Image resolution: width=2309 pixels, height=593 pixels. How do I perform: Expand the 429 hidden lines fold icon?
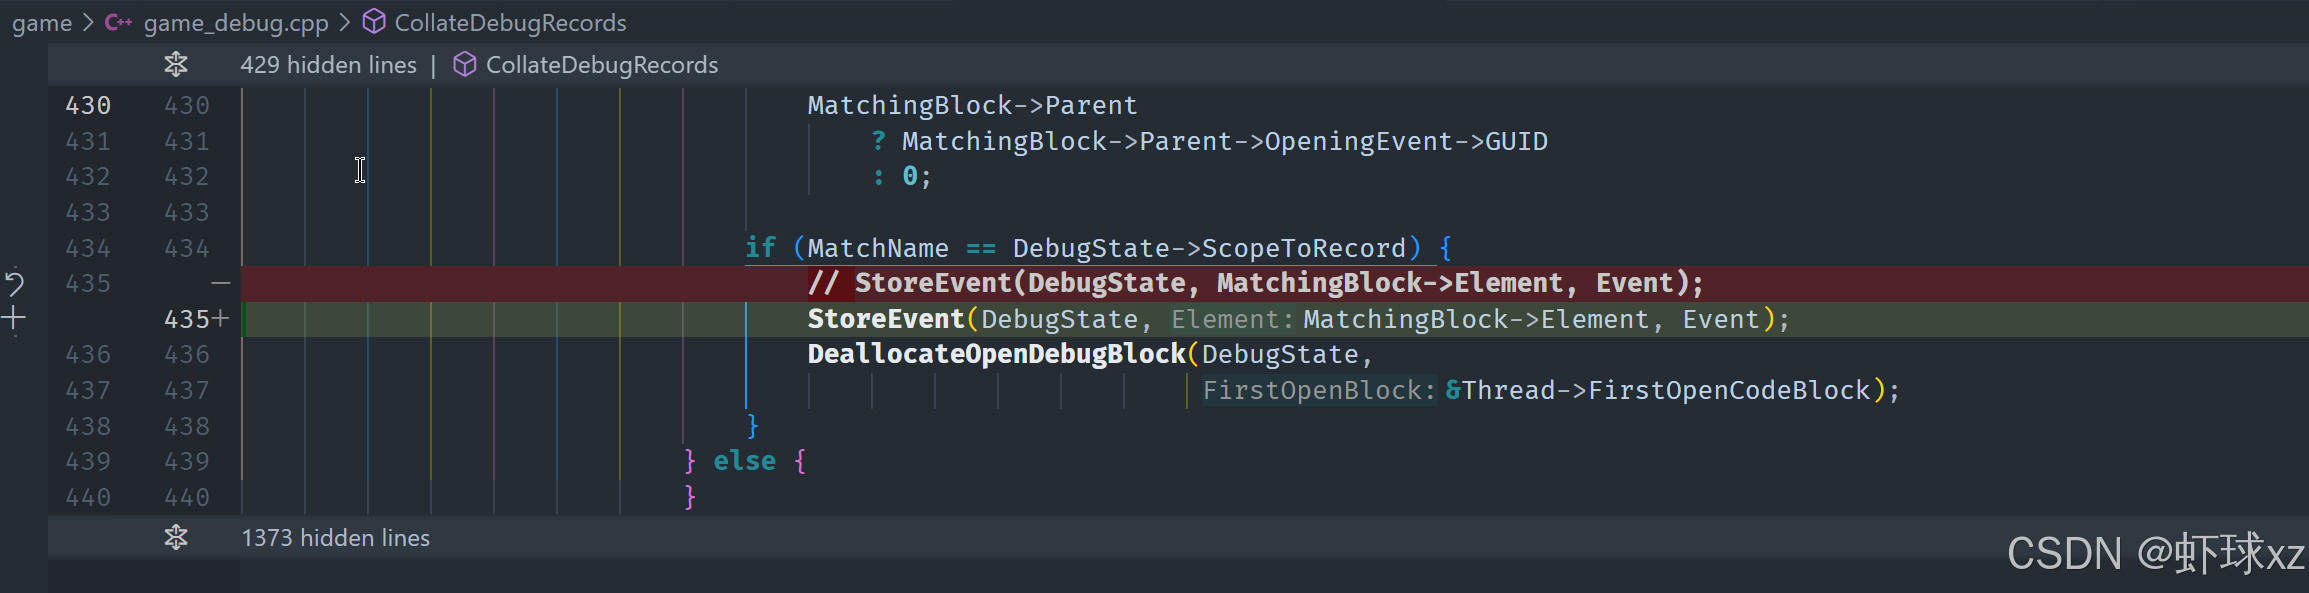point(176,65)
